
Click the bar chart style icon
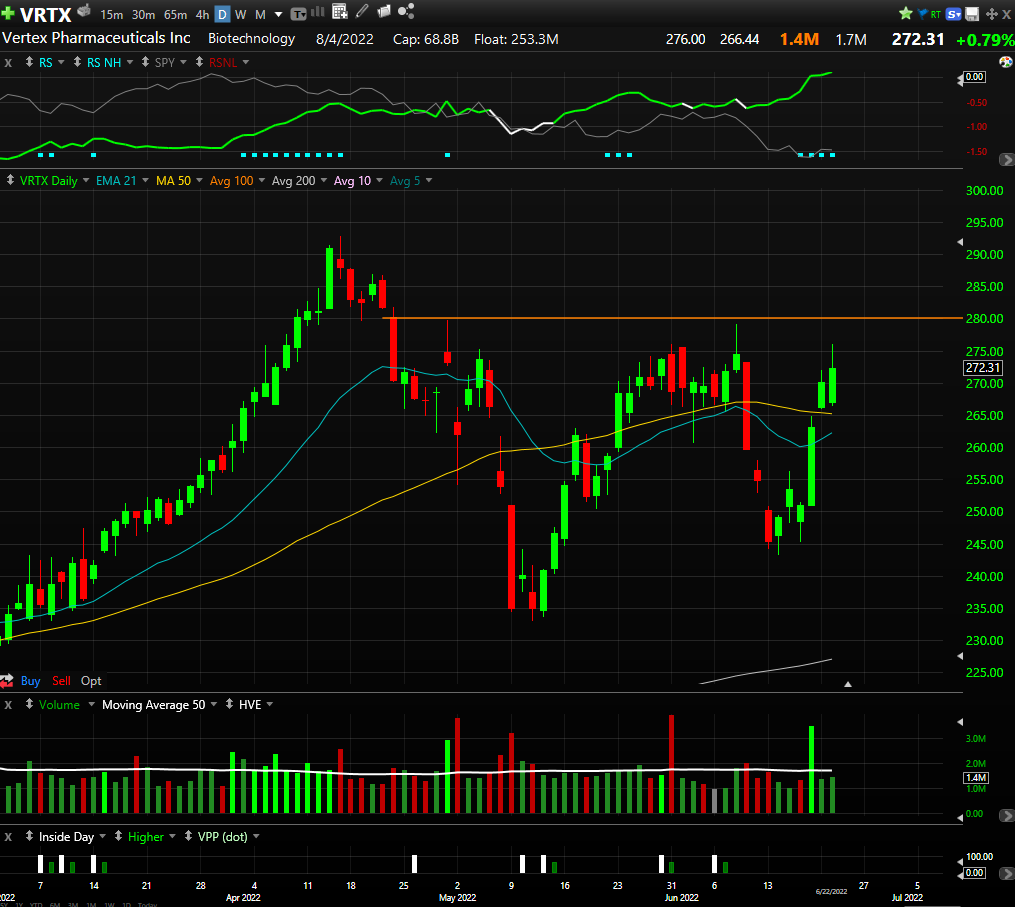[318, 12]
